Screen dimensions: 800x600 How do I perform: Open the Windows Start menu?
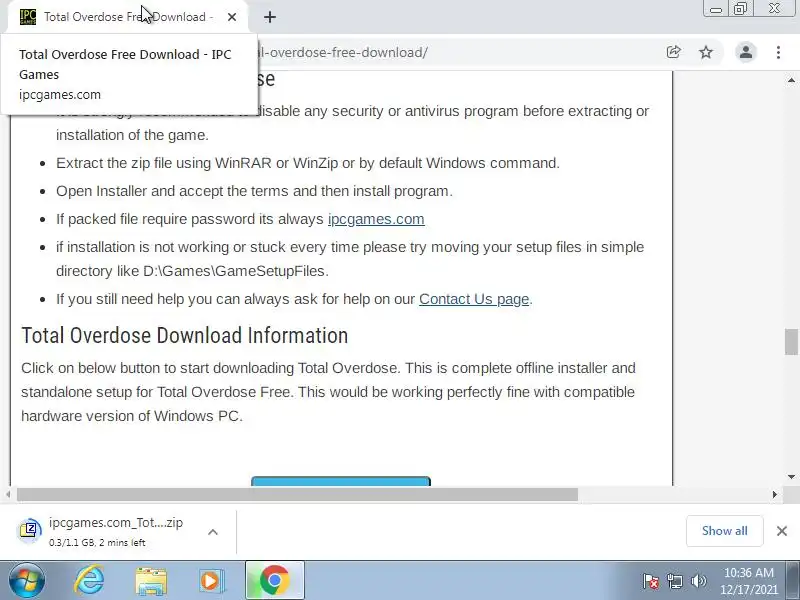tap(26, 581)
